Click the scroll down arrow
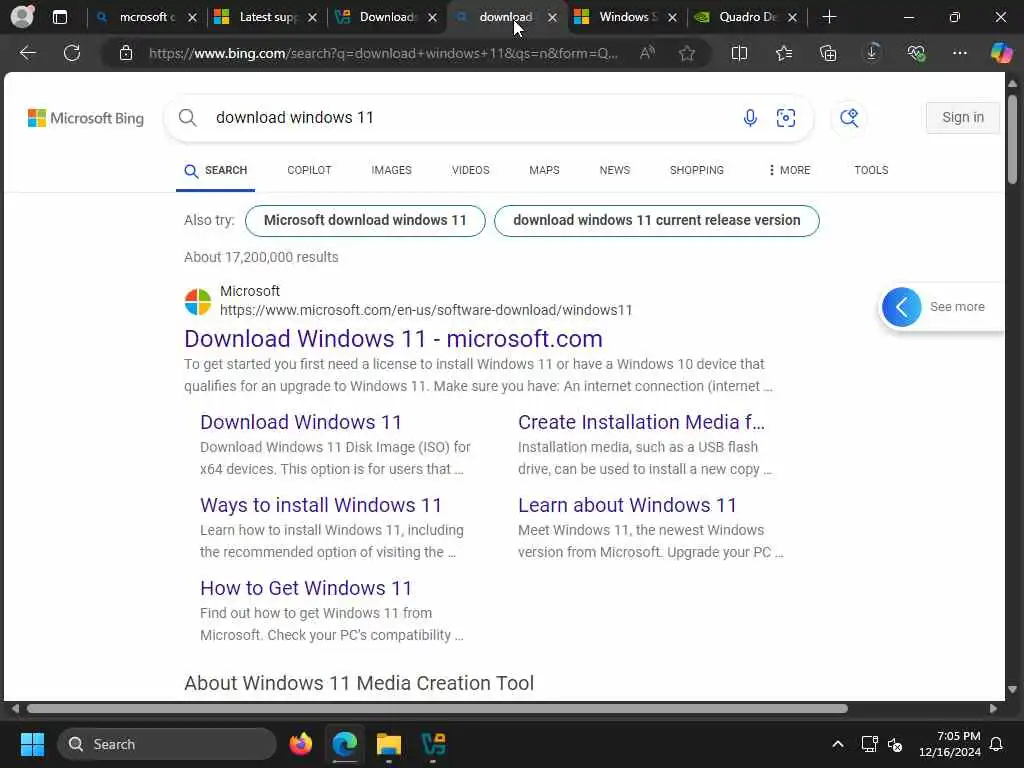Screen dimensions: 1024x768 click(1012, 689)
